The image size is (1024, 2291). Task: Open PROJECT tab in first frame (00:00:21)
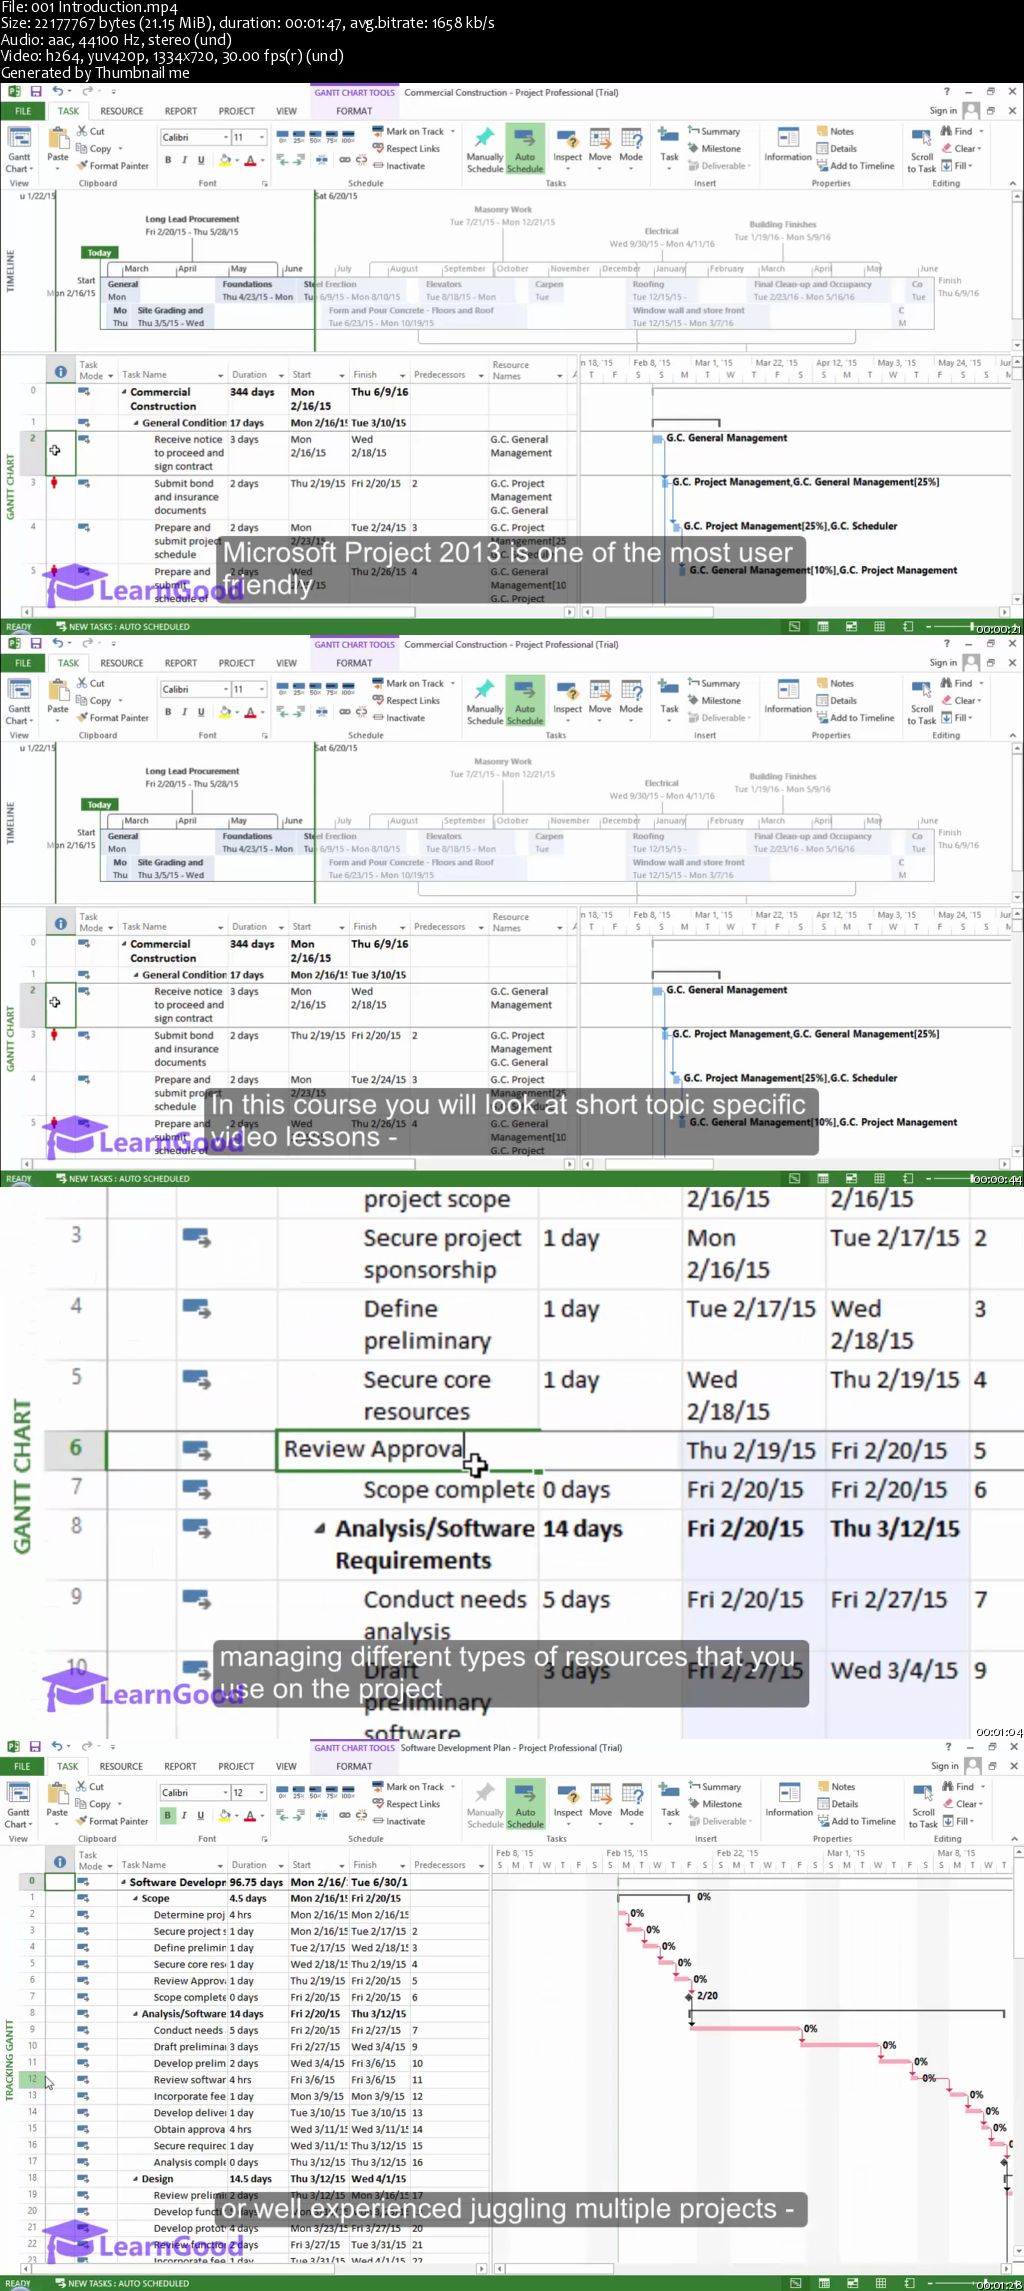(x=236, y=111)
